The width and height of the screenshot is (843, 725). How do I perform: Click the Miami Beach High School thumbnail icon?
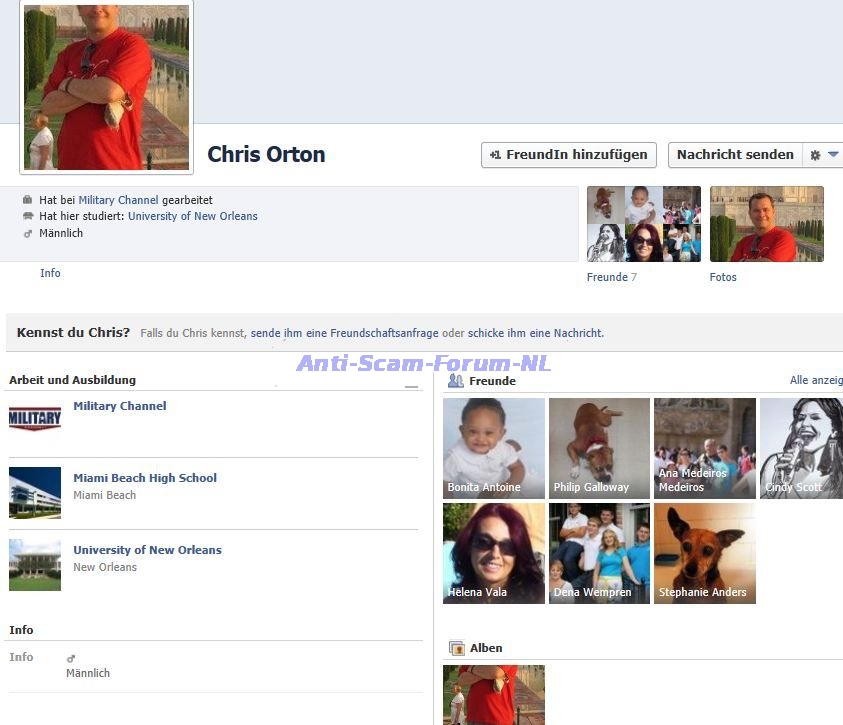[x=35, y=492]
